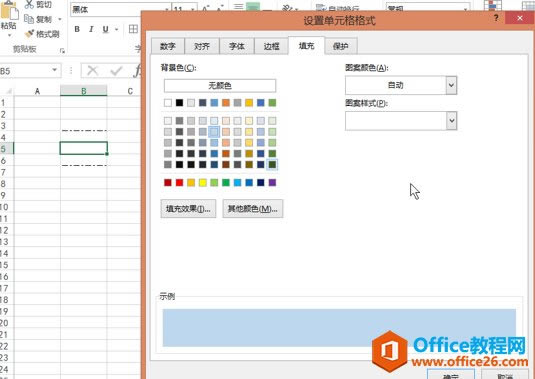535x379 pixels.
Task: Select column B header
Action: coord(84,91)
